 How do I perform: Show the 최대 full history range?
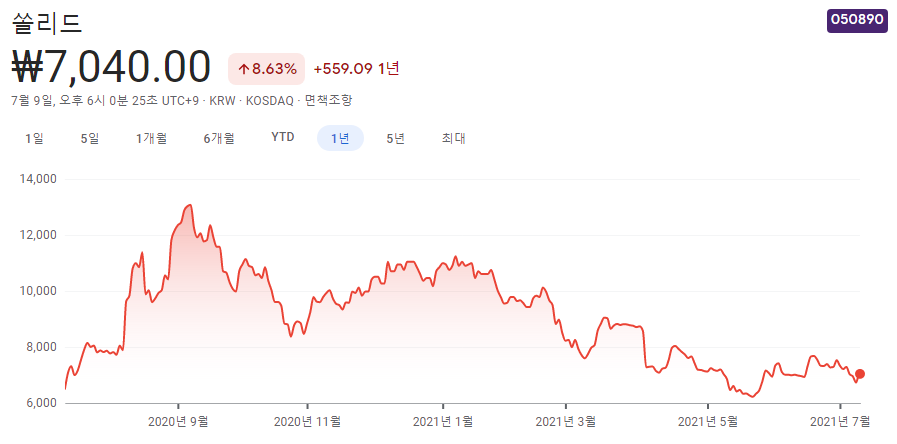click(x=454, y=138)
